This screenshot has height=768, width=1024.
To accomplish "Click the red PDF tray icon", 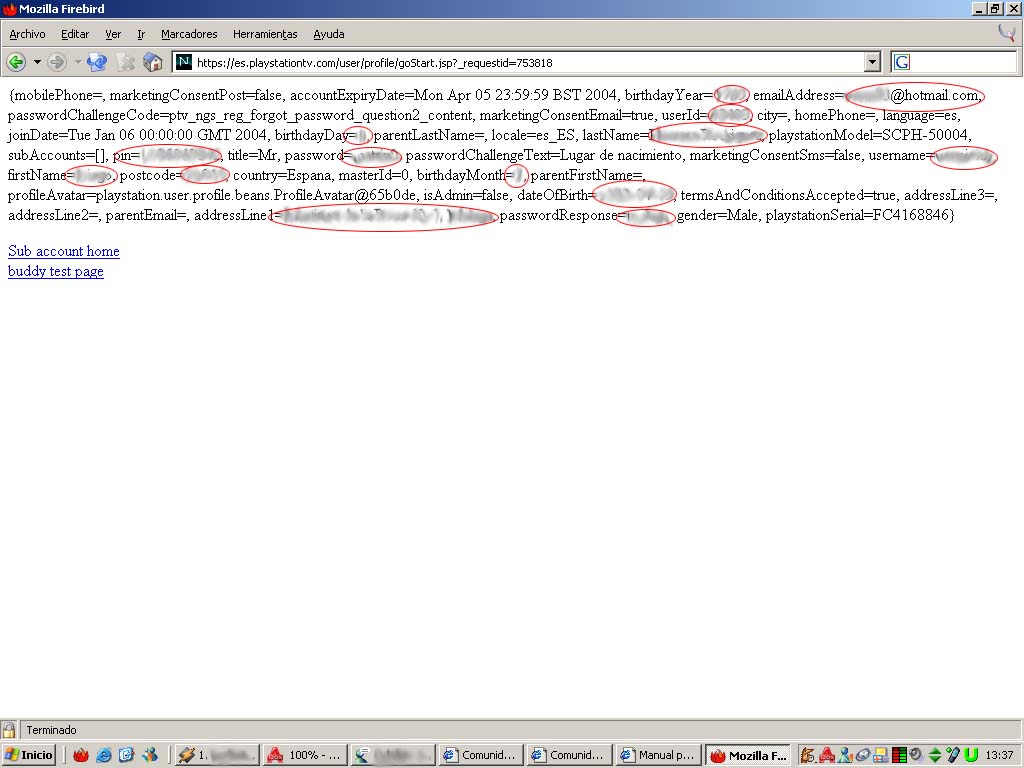I will point(827,756).
